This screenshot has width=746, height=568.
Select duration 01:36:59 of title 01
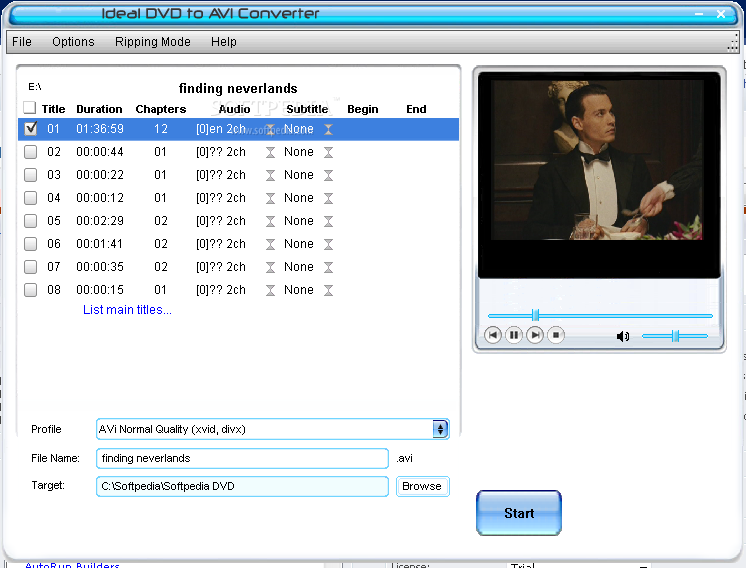tap(100, 129)
